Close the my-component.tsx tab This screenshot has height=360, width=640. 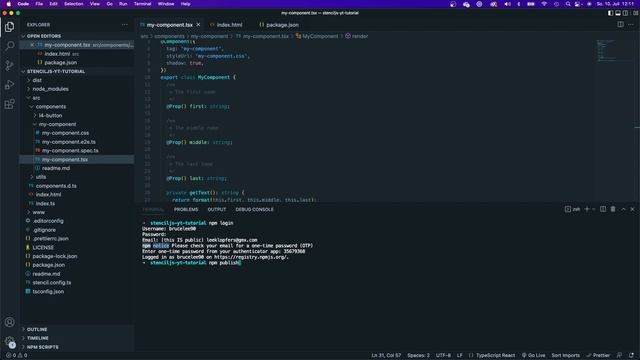click(198, 24)
